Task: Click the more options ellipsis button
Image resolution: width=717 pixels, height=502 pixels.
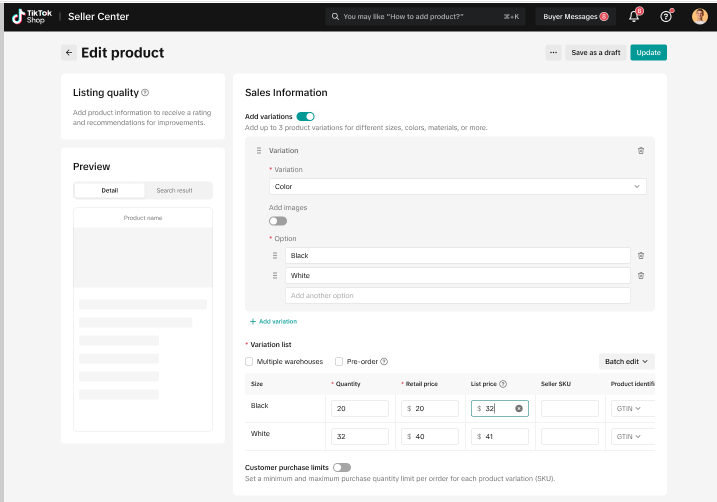Action: [x=553, y=53]
